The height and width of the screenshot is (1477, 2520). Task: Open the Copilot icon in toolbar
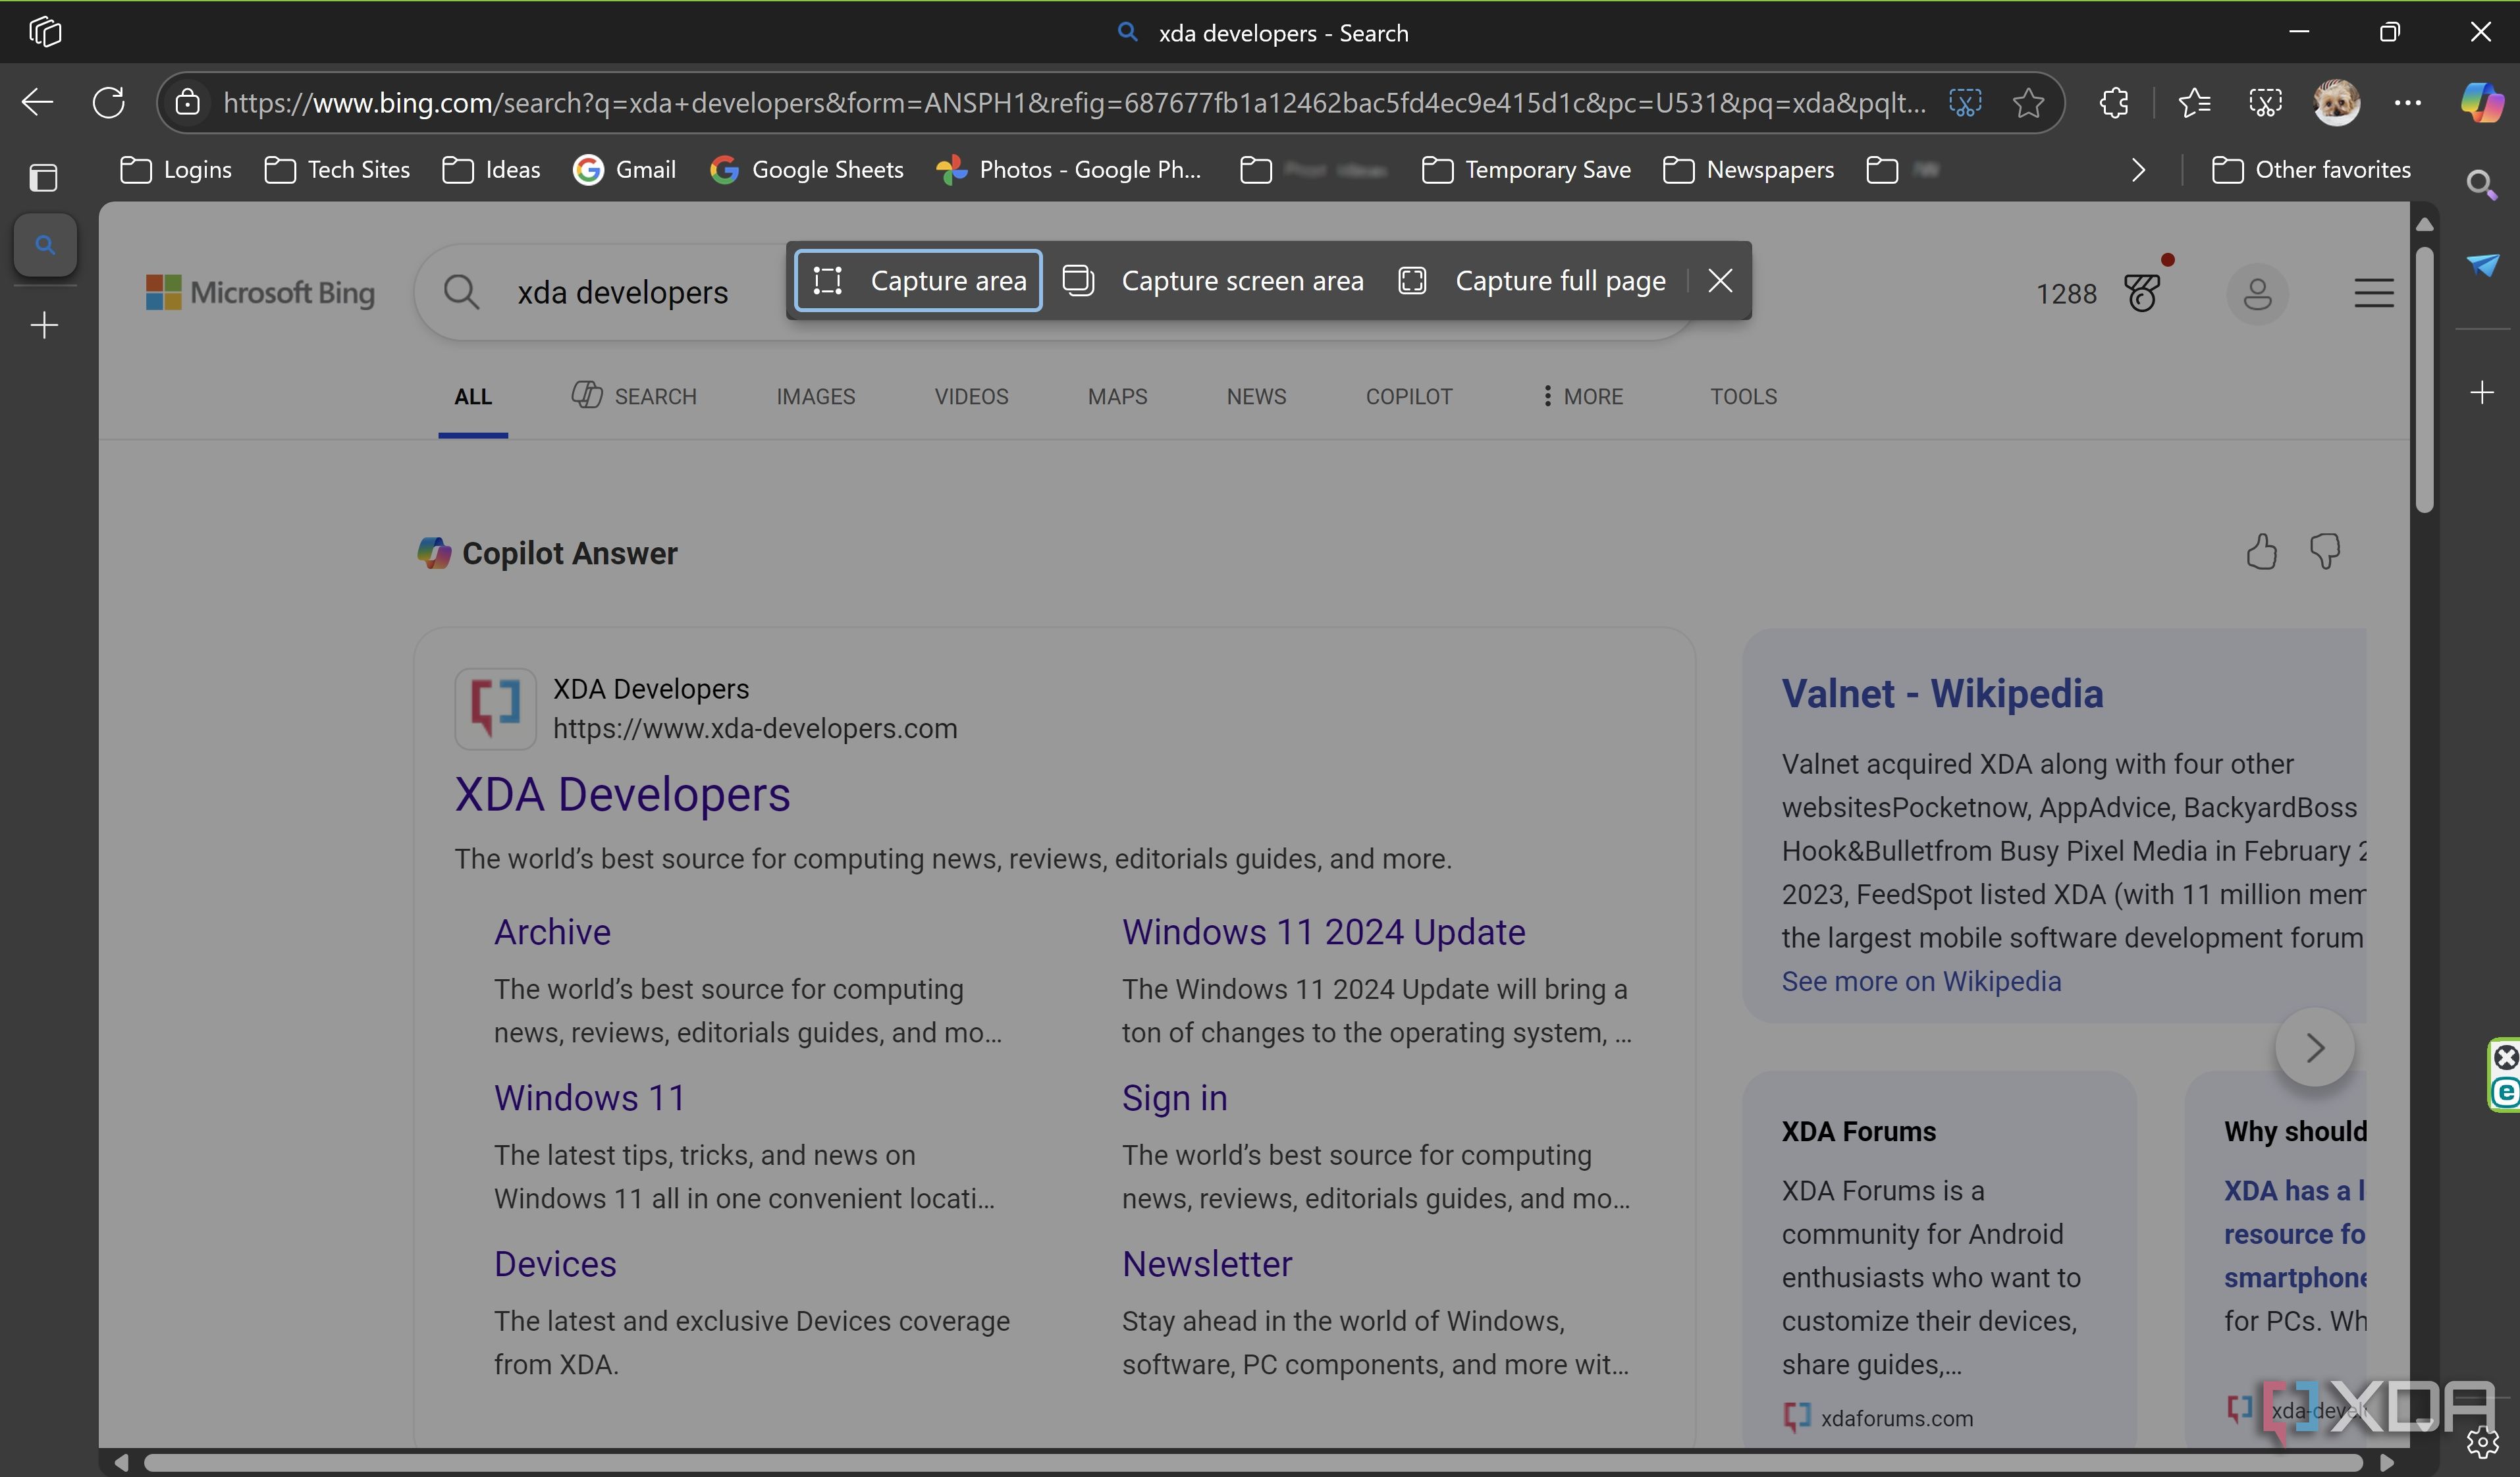[x=2482, y=102]
